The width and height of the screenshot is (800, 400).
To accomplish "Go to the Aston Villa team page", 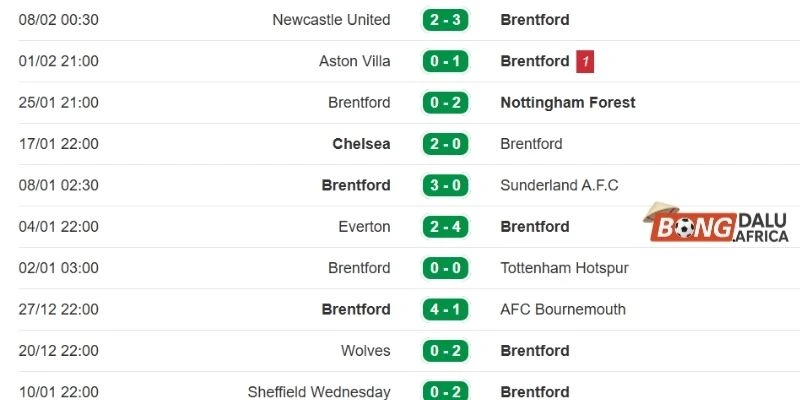I will pyautogui.click(x=354, y=62).
